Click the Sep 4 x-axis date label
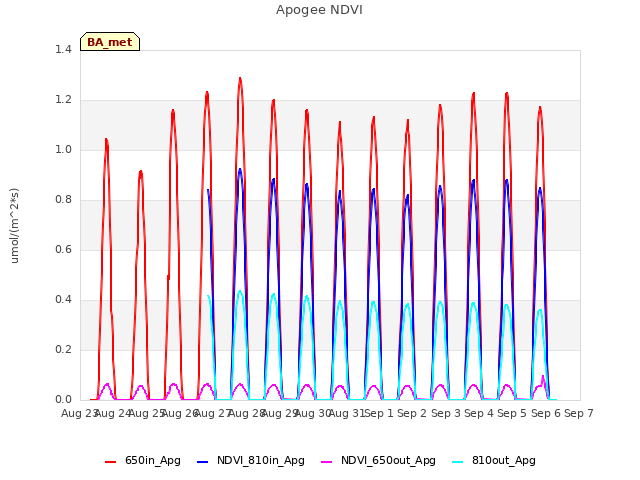This screenshot has width=640, height=480. coord(479,413)
